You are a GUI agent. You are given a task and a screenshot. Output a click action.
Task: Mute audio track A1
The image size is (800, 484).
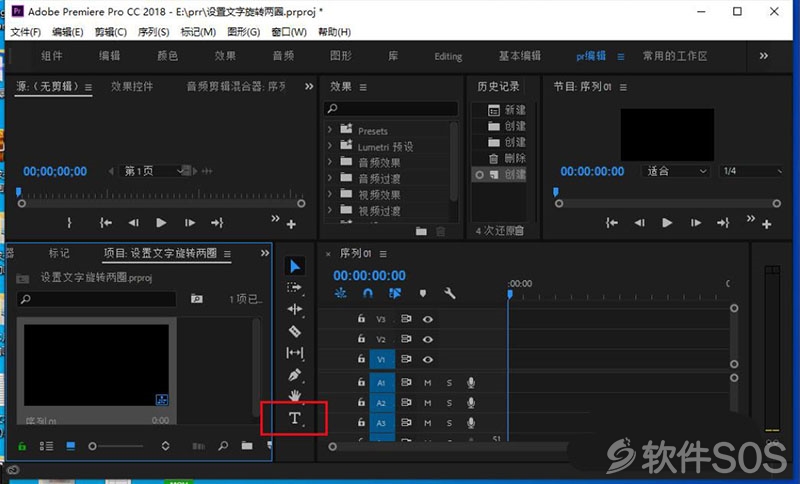(428, 383)
